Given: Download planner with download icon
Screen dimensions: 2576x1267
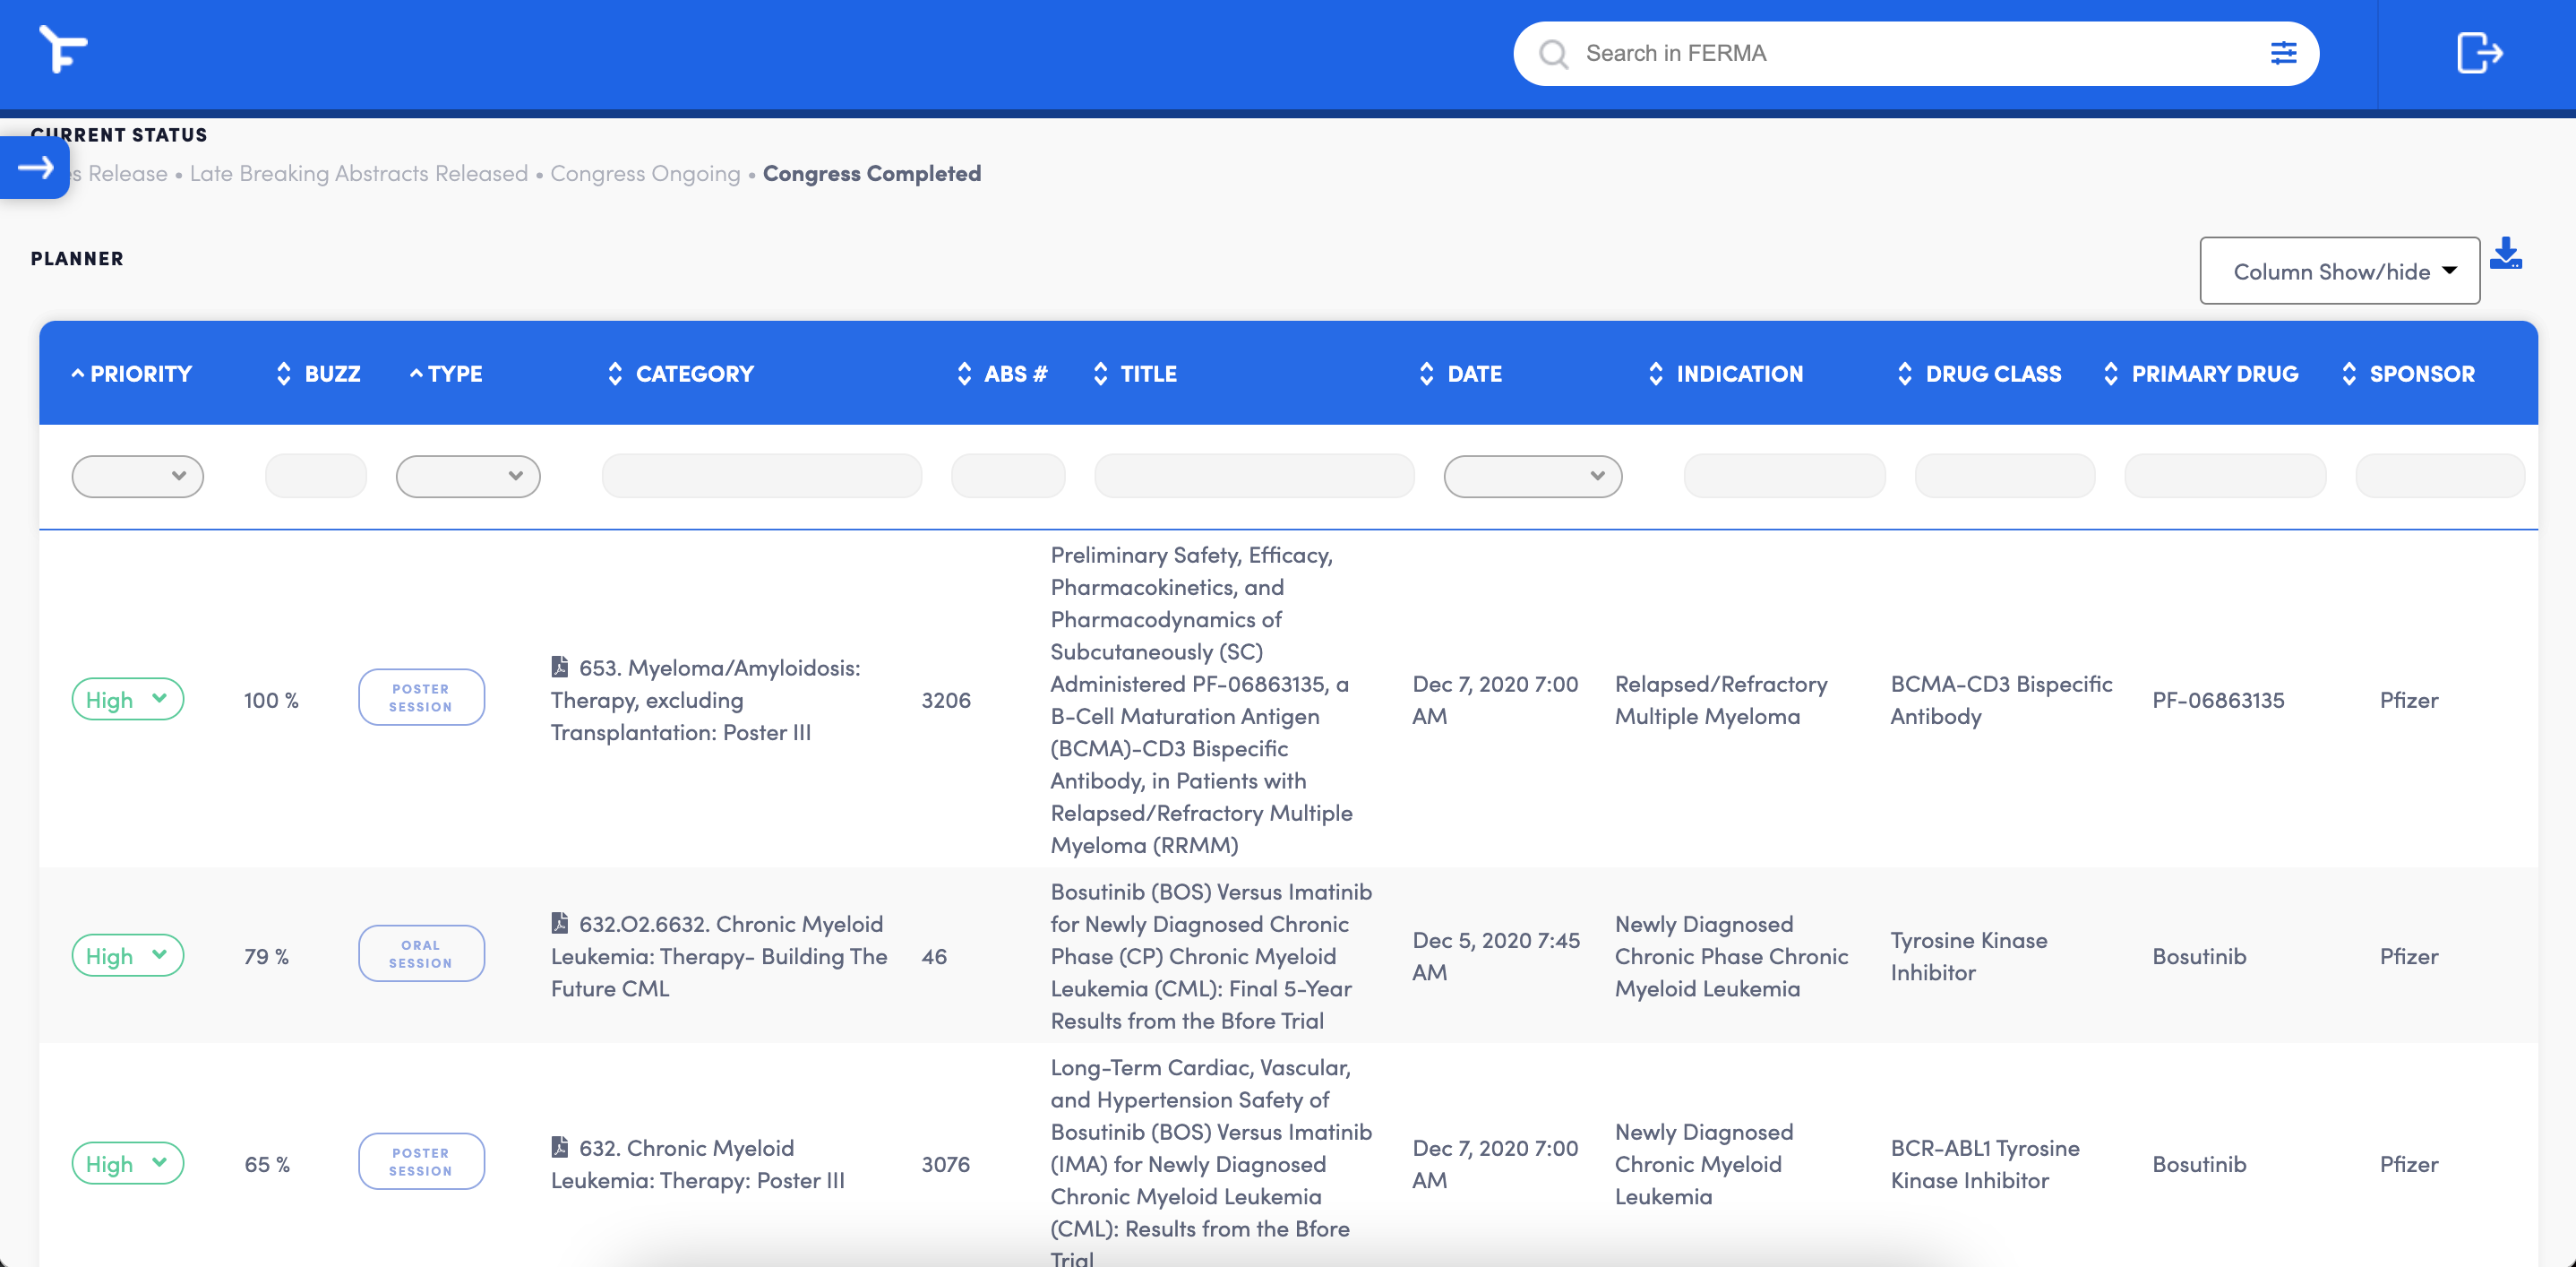Looking at the screenshot, I should tap(2506, 254).
